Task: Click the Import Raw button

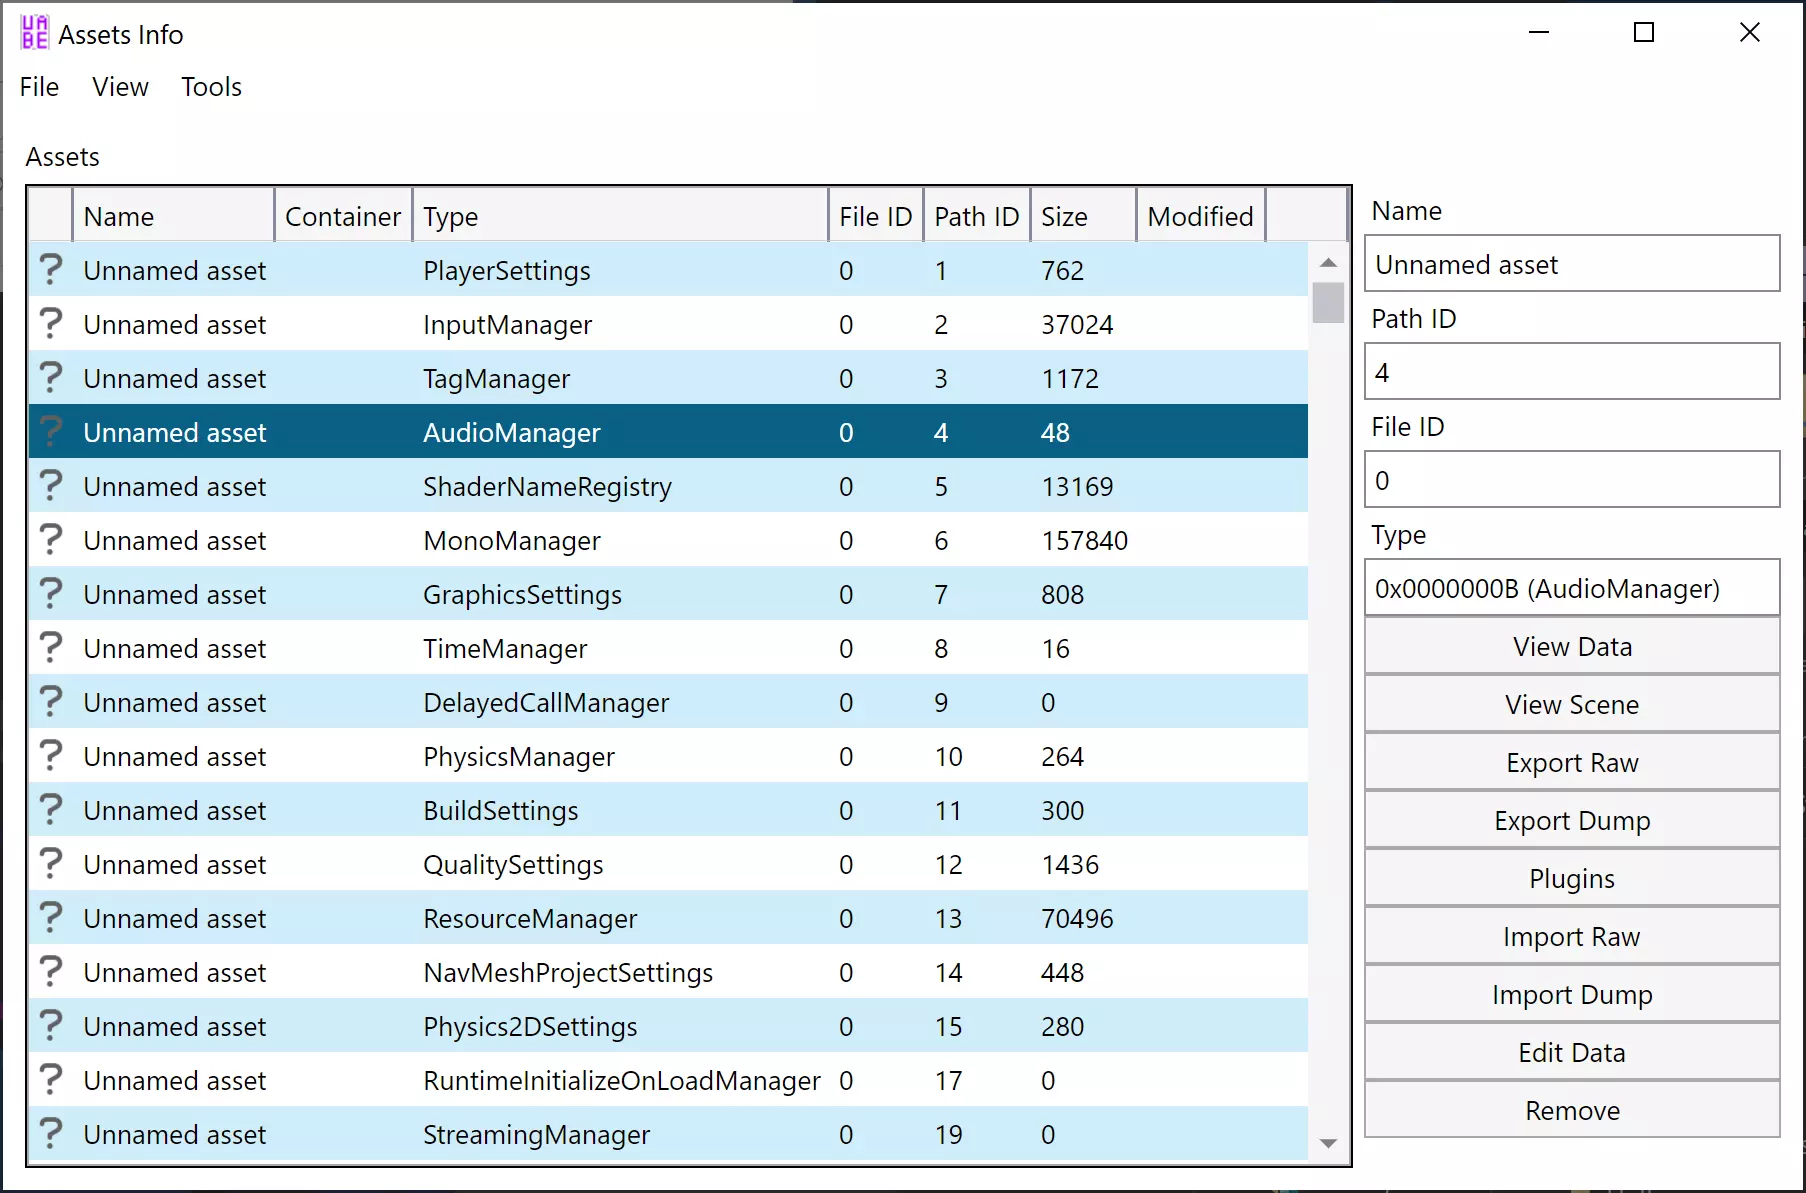Action: click(x=1572, y=936)
